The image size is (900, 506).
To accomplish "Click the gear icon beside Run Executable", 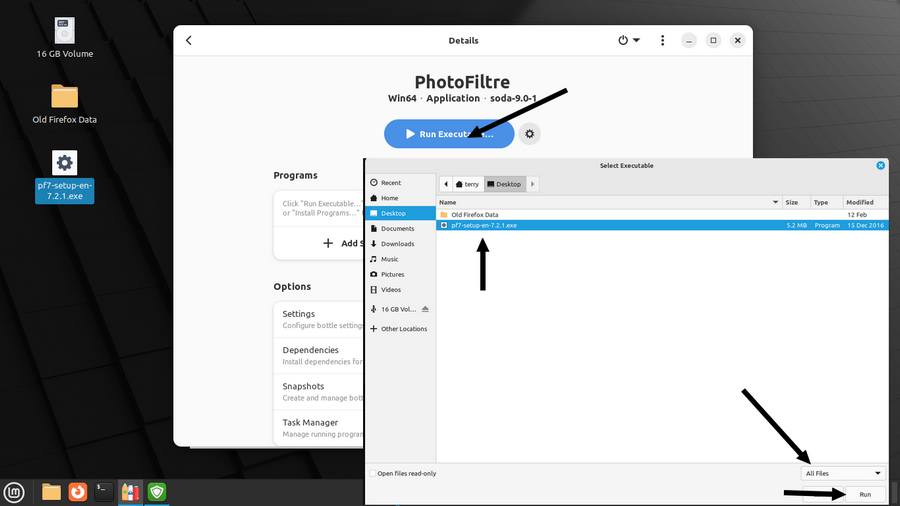I will click(530, 134).
